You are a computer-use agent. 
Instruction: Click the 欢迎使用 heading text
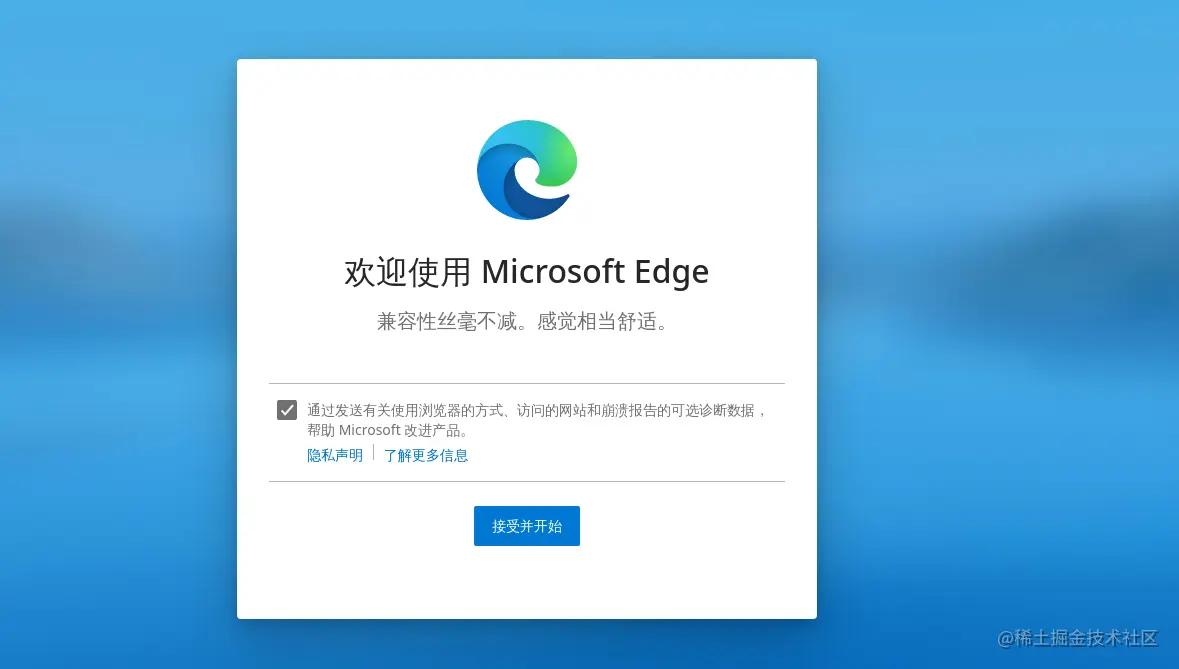tap(406, 272)
